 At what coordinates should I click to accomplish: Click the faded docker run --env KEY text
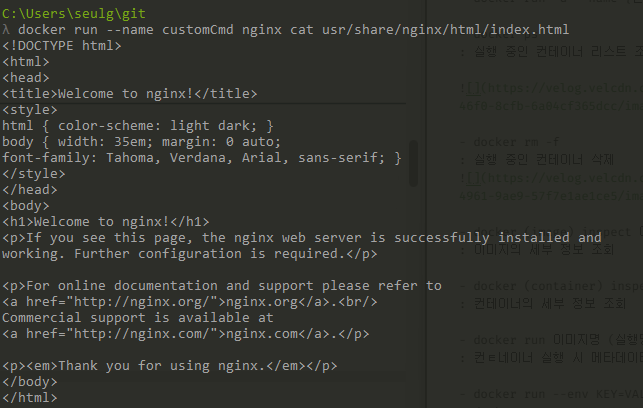coord(558,394)
